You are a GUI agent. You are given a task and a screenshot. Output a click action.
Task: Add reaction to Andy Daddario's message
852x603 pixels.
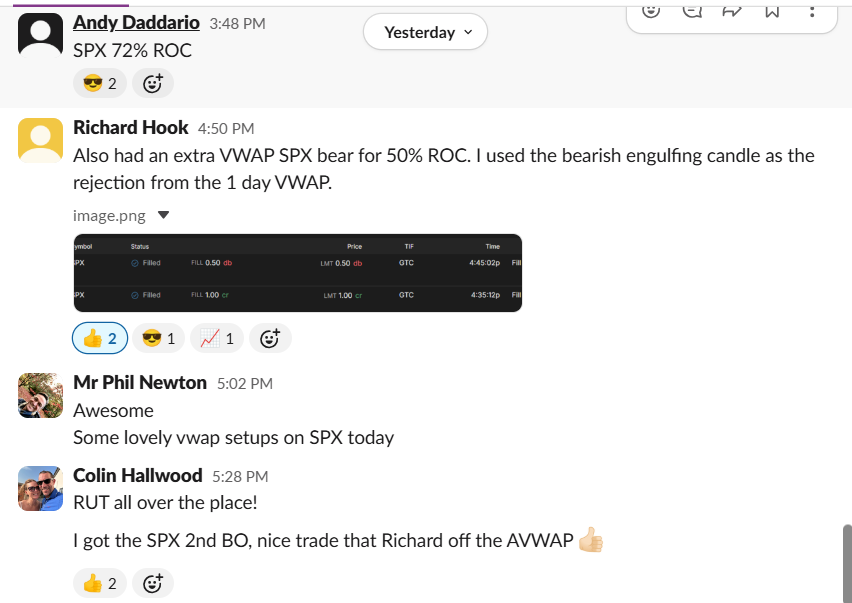tap(152, 83)
